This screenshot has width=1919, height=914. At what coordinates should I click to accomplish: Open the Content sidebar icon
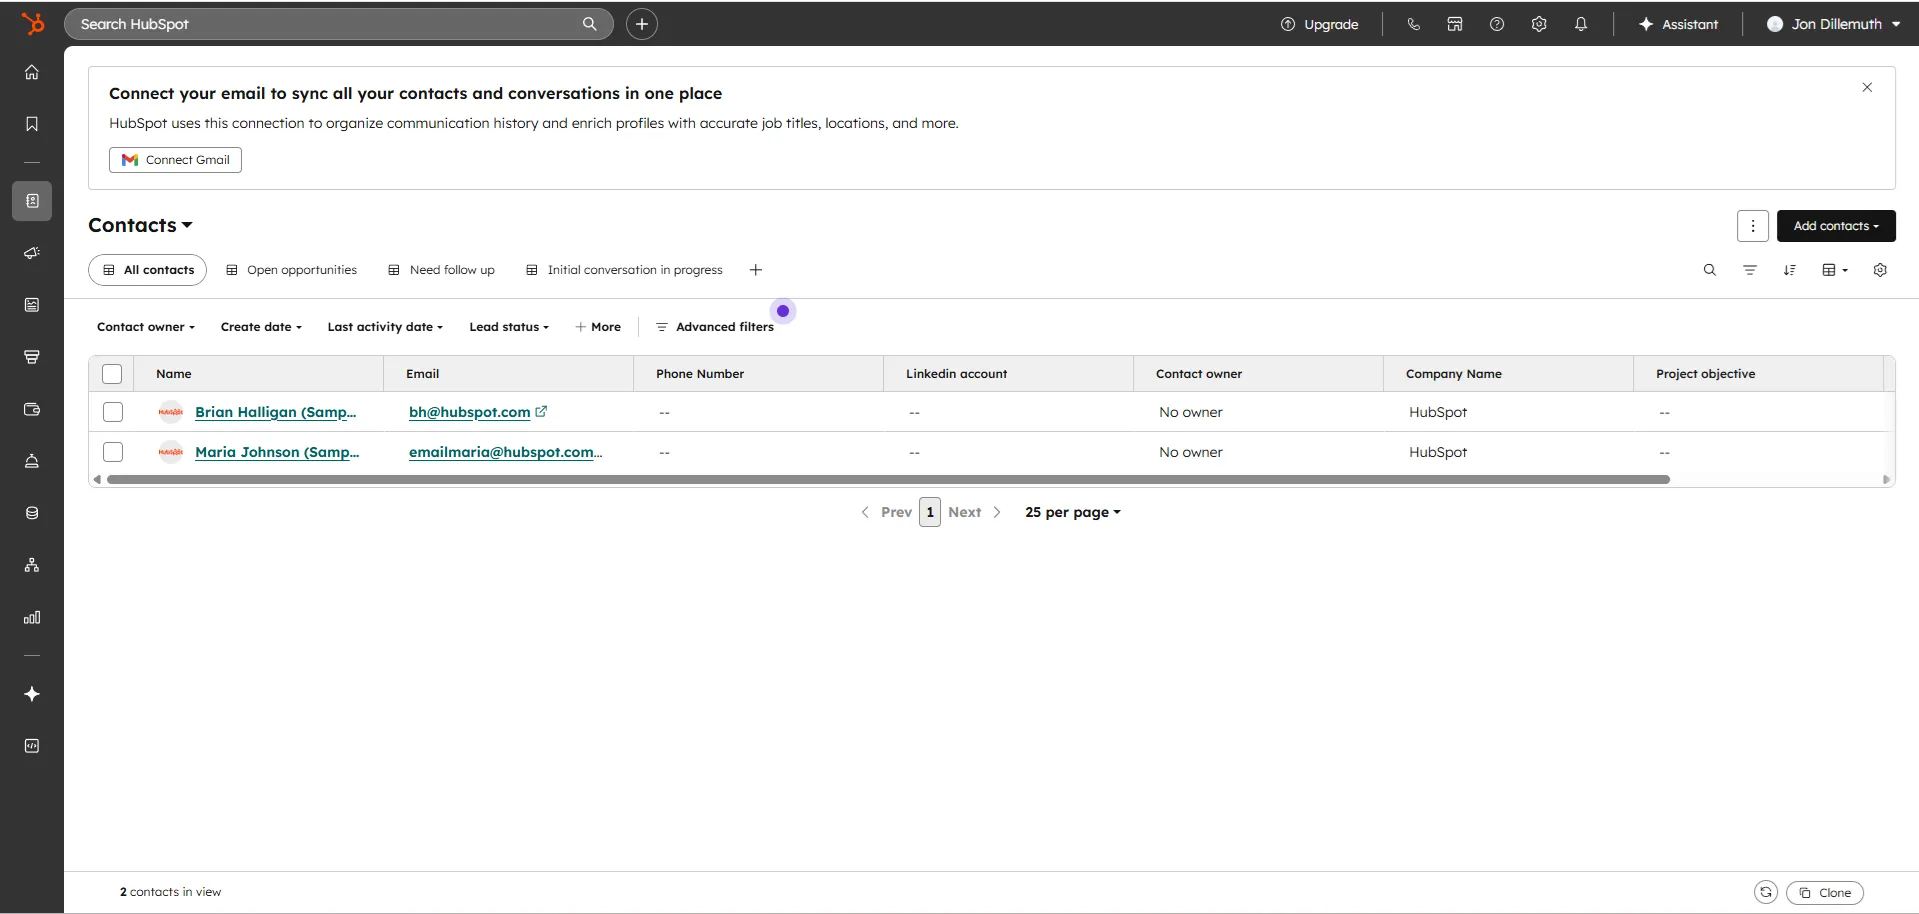pyautogui.click(x=32, y=305)
